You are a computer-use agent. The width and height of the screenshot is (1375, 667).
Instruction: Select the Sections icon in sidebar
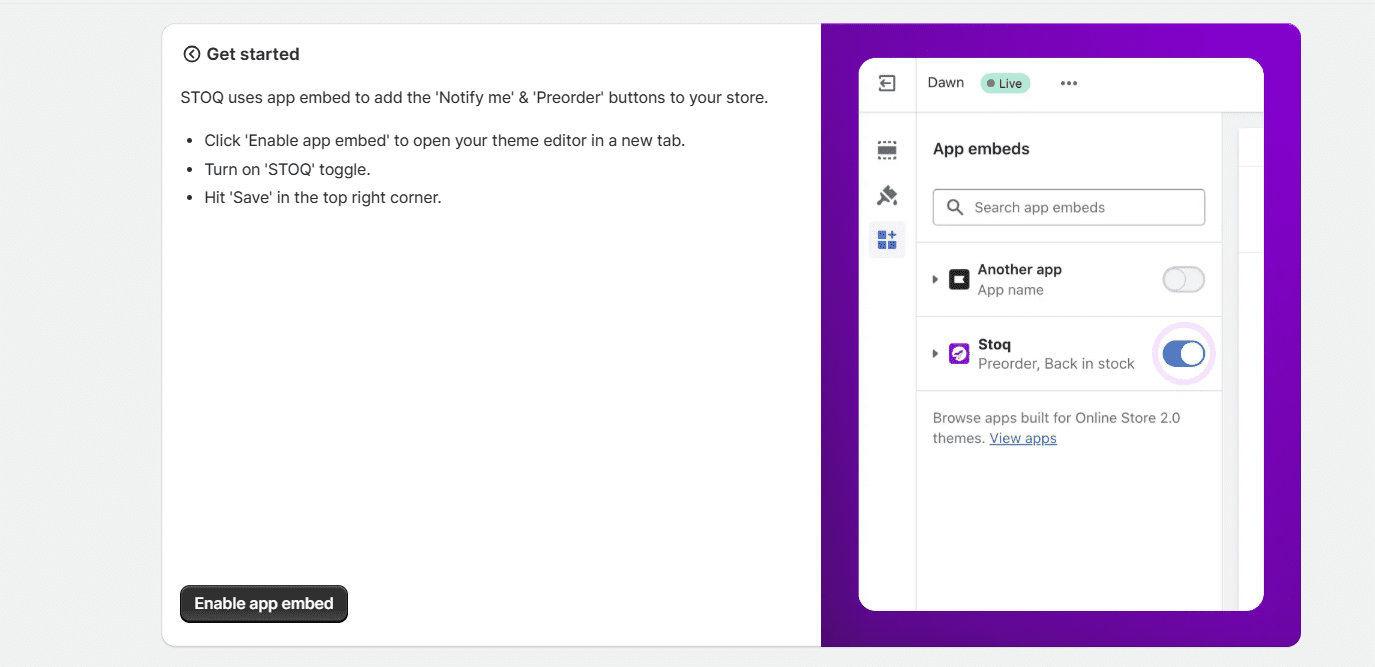click(x=887, y=150)
